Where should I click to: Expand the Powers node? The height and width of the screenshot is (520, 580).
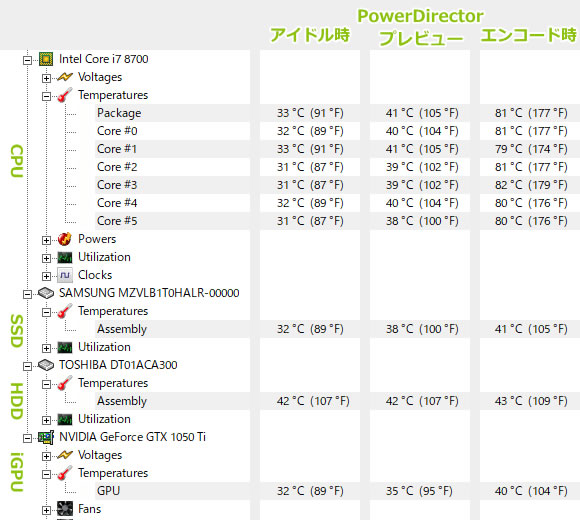coord(46,240)
